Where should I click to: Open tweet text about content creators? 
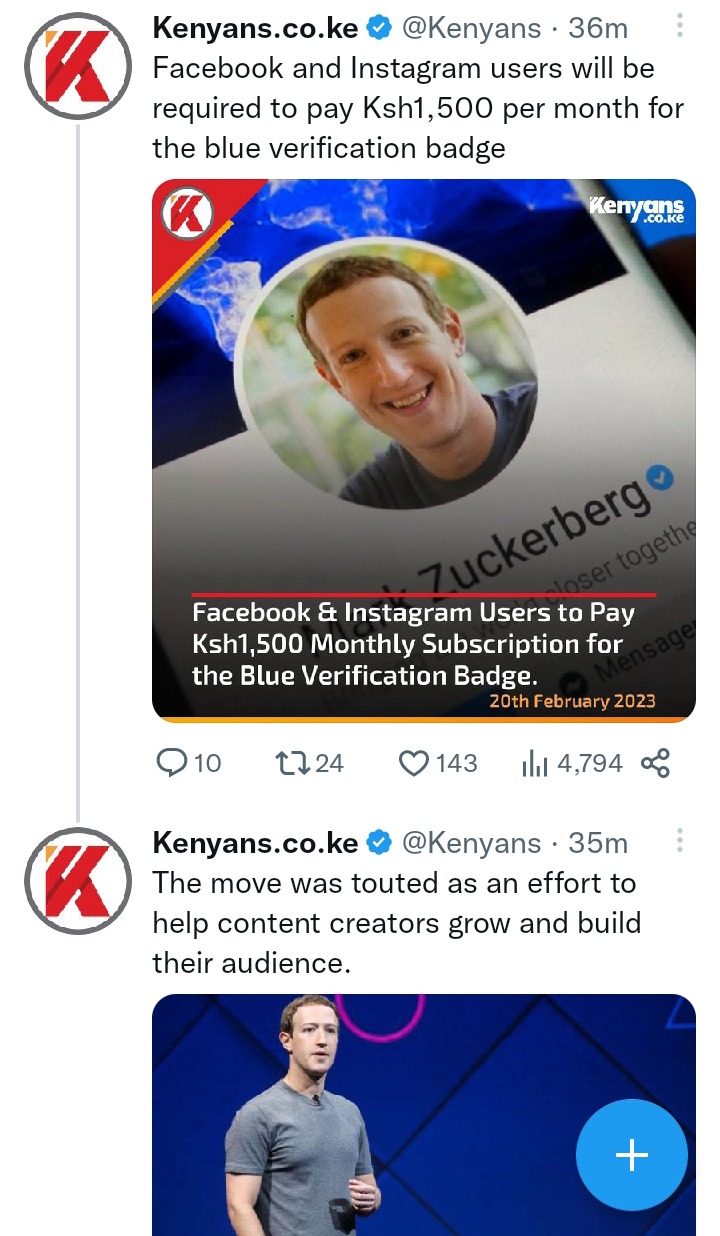click(x=396, y=923)
